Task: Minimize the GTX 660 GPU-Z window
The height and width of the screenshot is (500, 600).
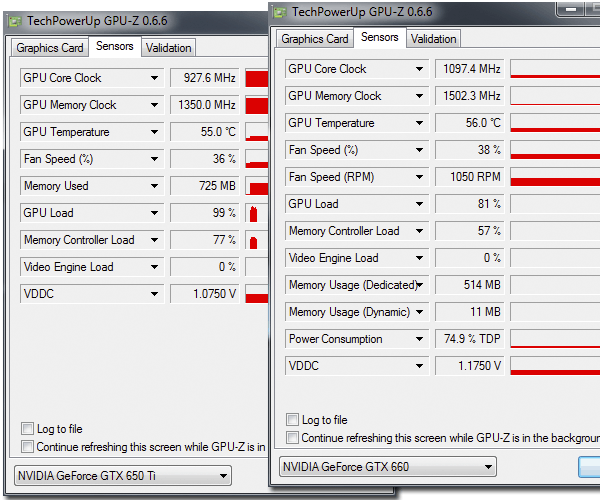Action: [x=571, y=9]
